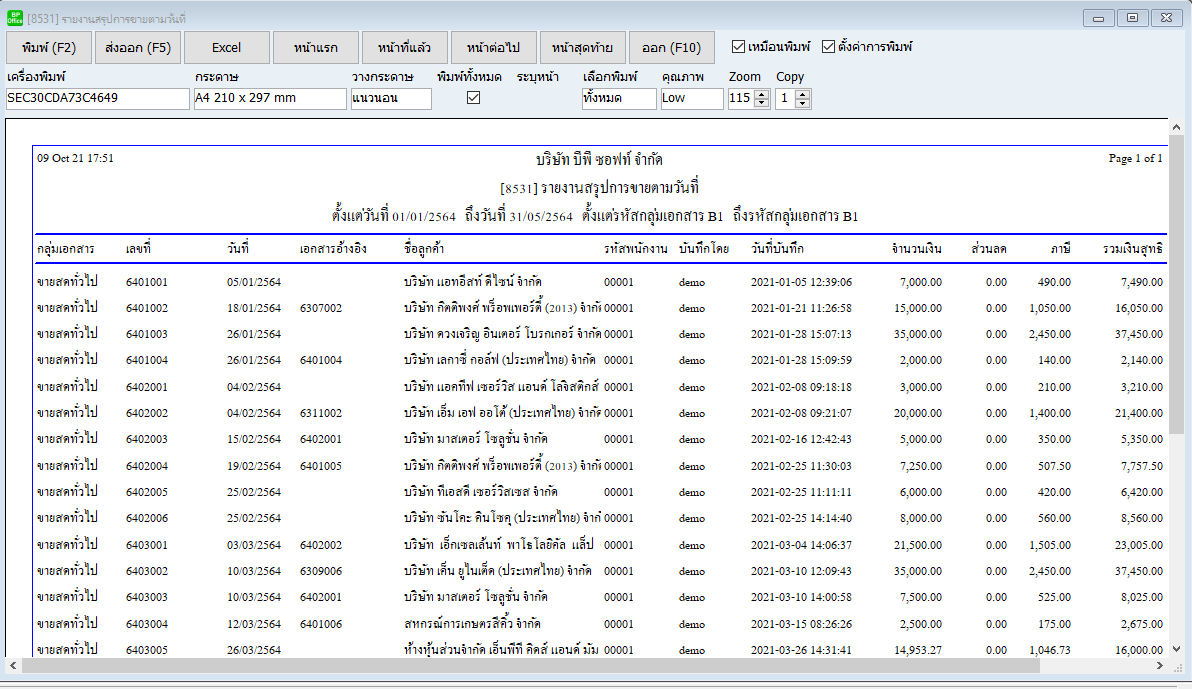The width and height of the screenshot is (1192, 689).
Task: Click the horizontal scrollbar right arrow
Action: (x=1160, y=665)
